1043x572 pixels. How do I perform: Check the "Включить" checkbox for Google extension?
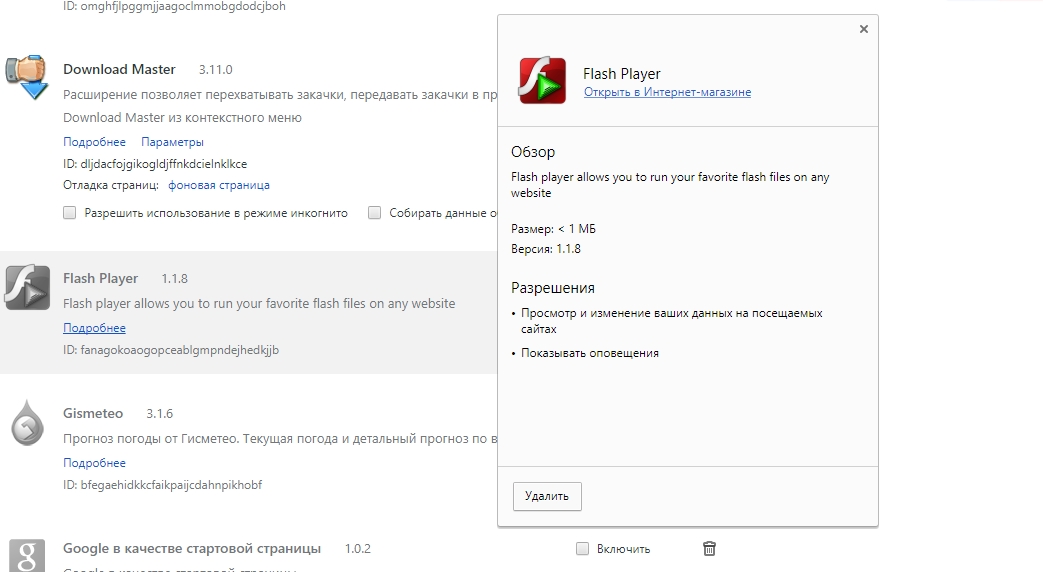pos(582,549)
